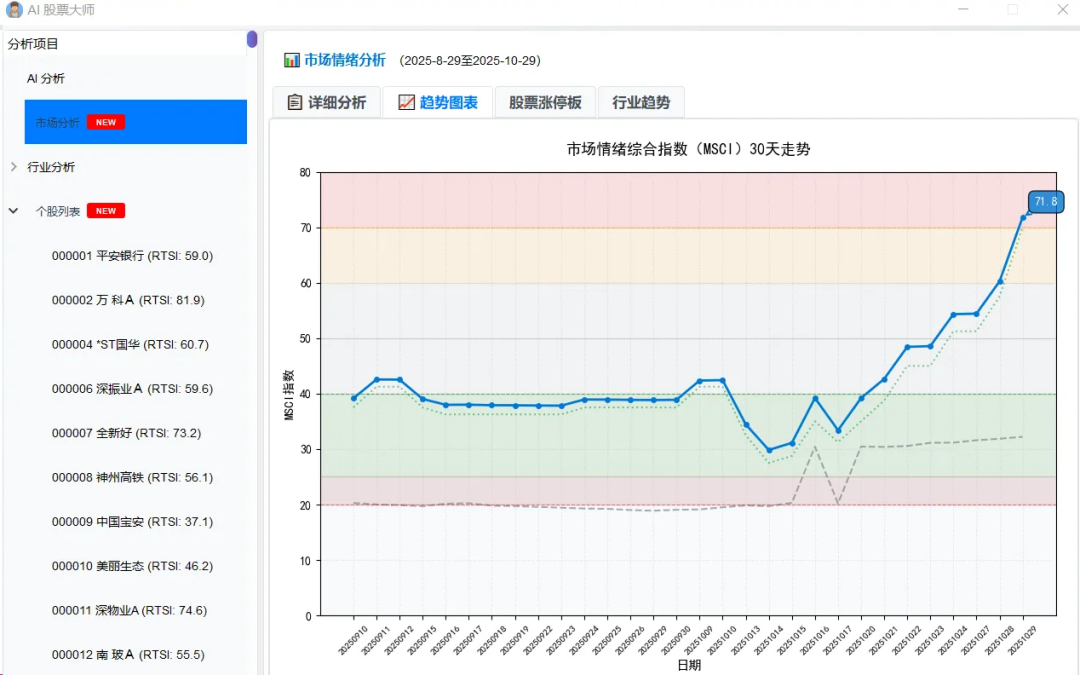Click the 71.8 value label on chart

(x=1045, y=202)
